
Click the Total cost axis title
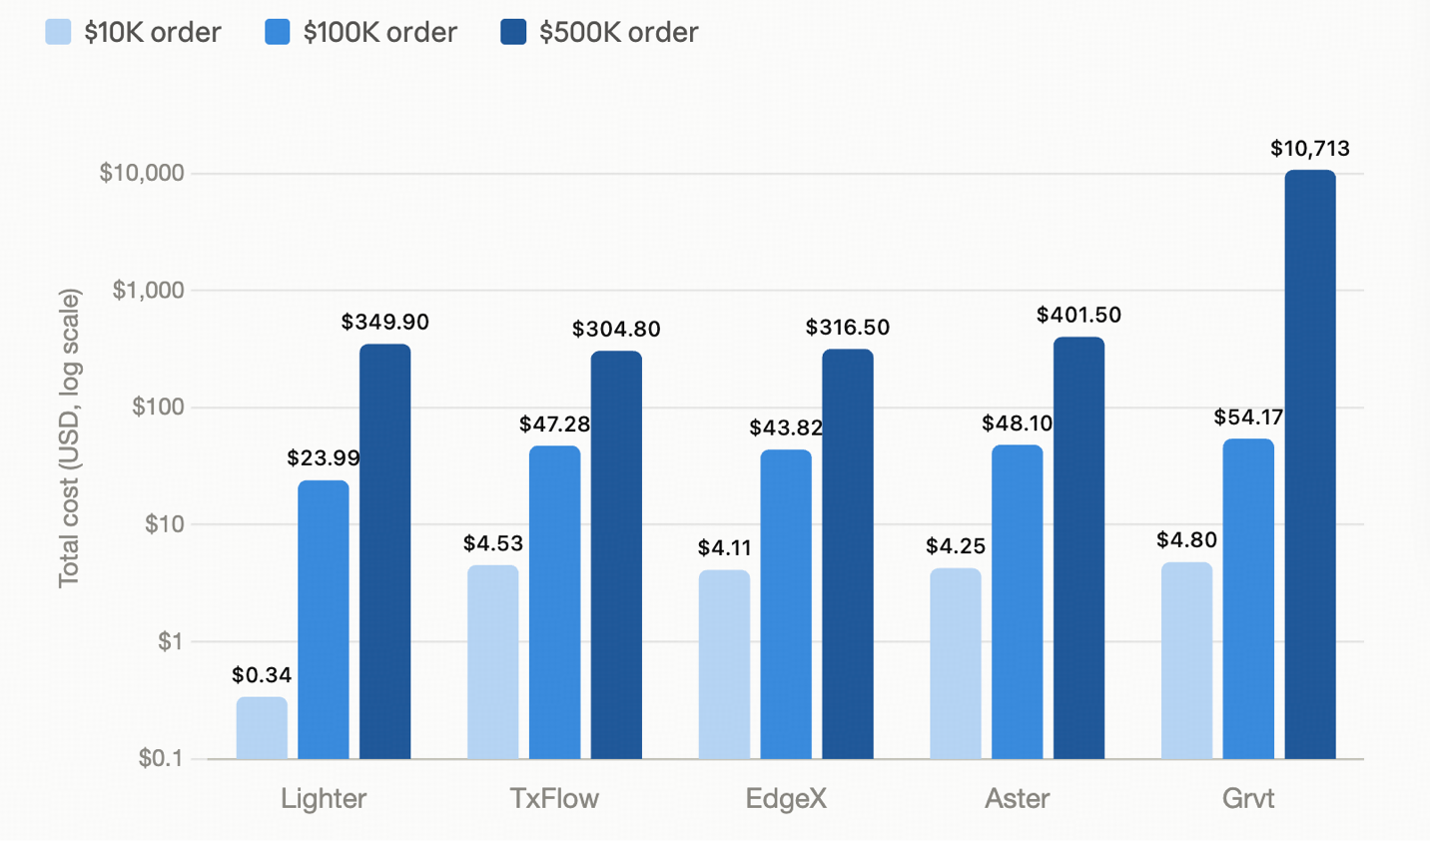68,438
